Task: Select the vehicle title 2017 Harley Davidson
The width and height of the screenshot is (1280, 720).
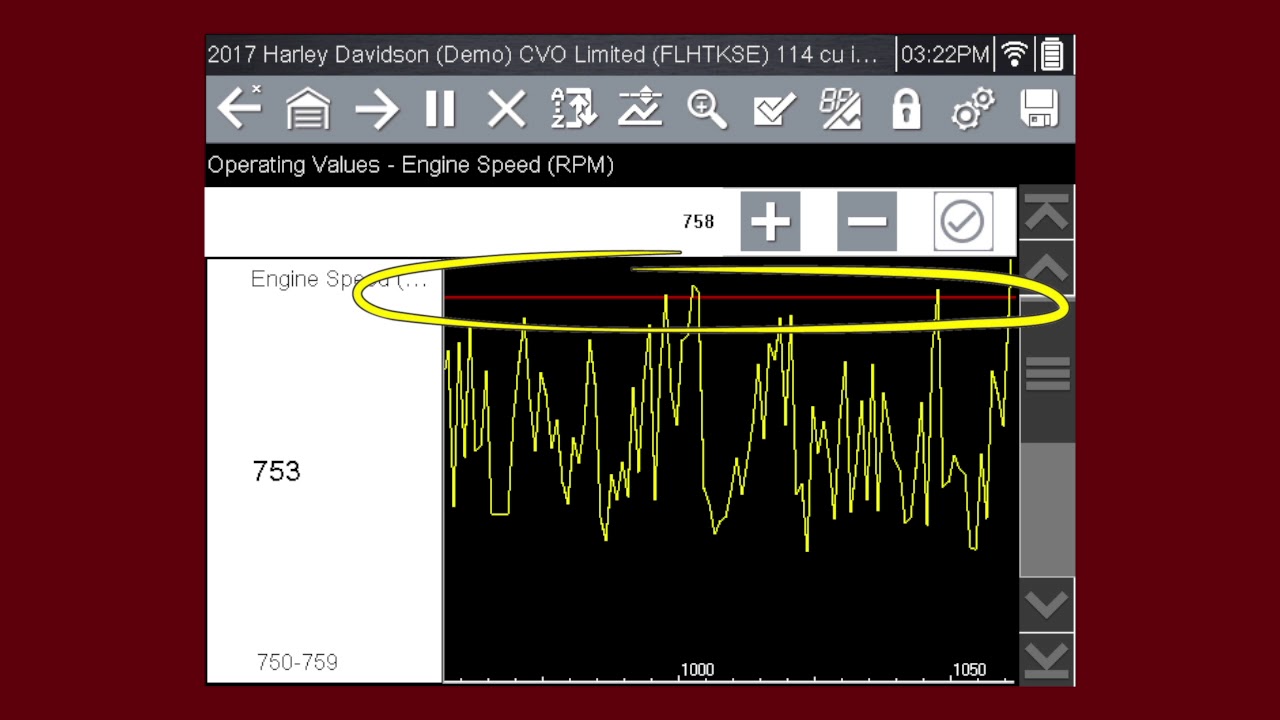Action: click(542, 55)
